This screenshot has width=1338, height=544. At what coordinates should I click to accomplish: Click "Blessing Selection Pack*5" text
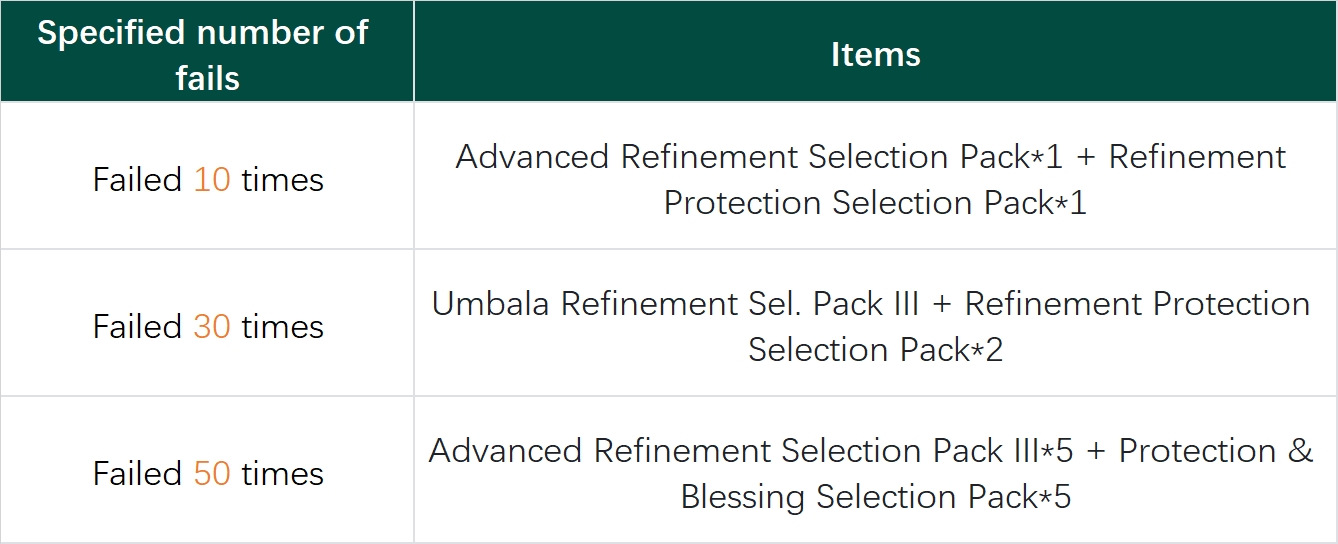click(x=875, y=497)
